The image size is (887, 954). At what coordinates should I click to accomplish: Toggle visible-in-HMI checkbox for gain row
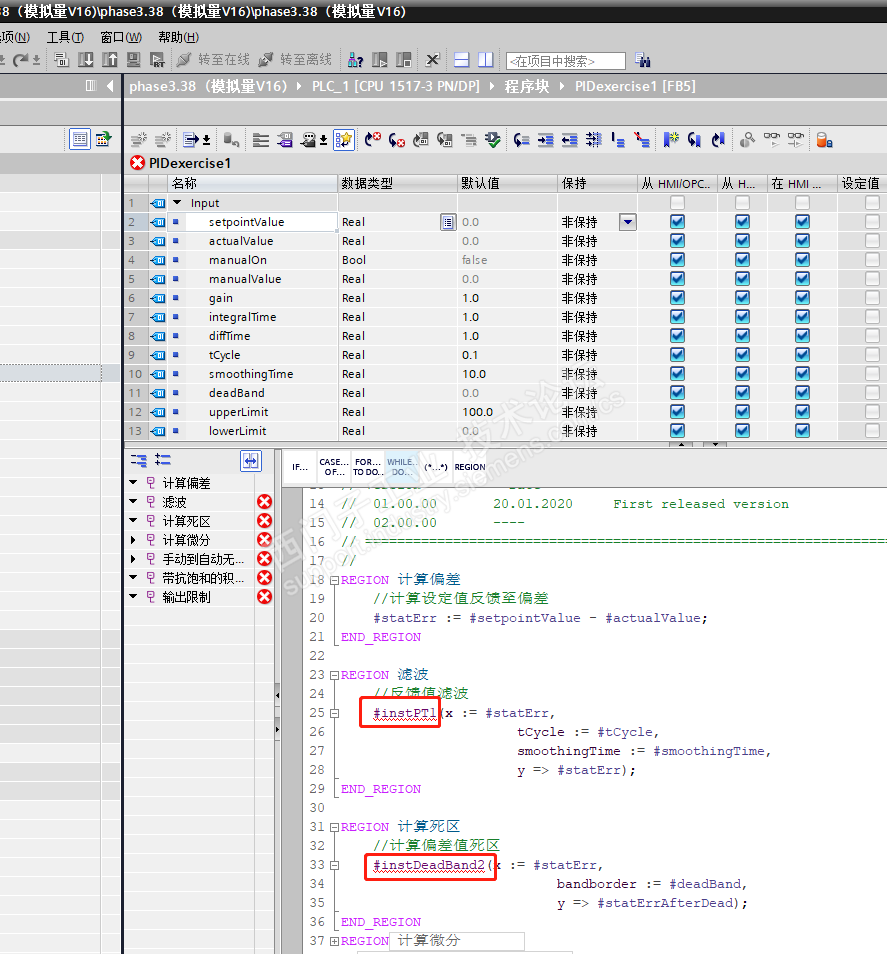tap(802, 298)
